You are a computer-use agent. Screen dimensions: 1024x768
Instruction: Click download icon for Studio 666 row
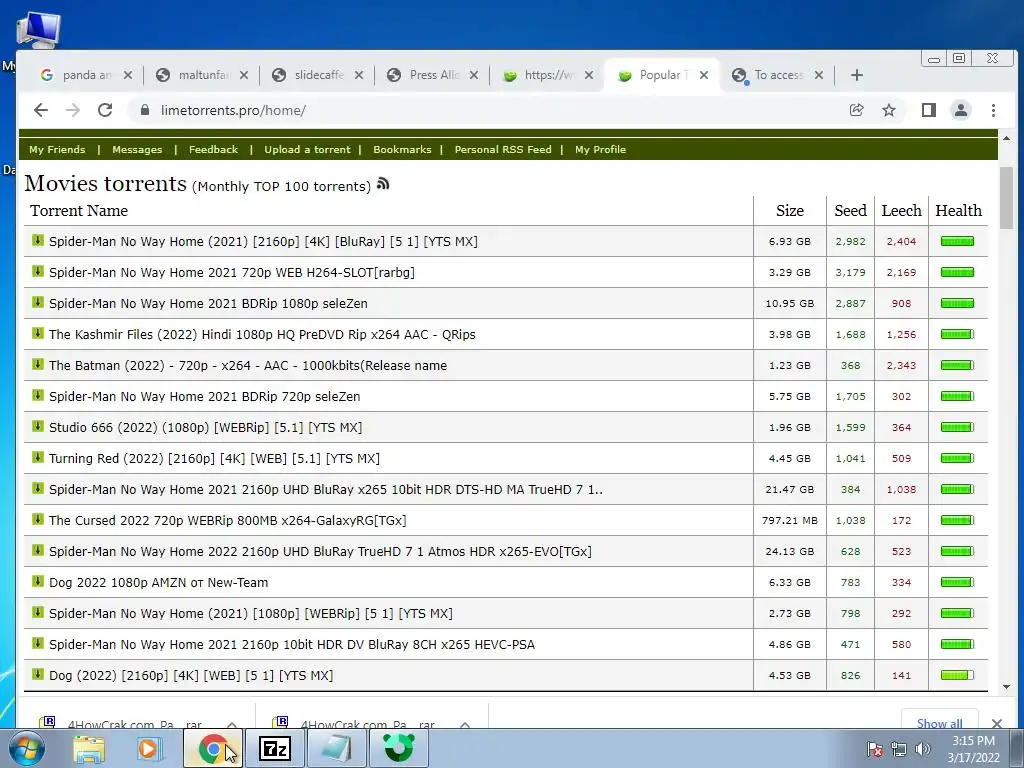pos(38,426)
